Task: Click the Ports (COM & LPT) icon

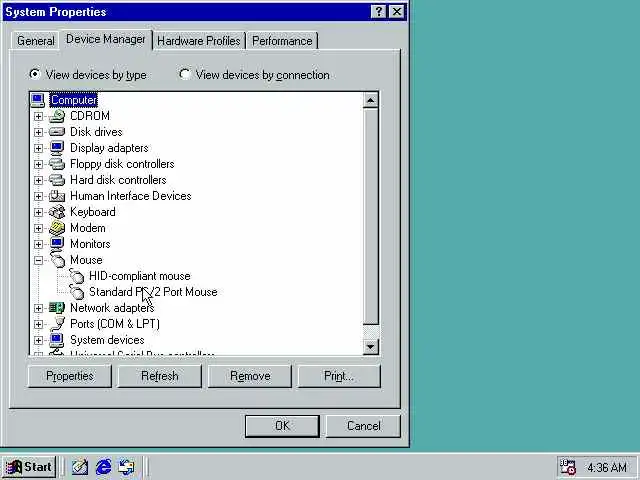Action: 58,324
